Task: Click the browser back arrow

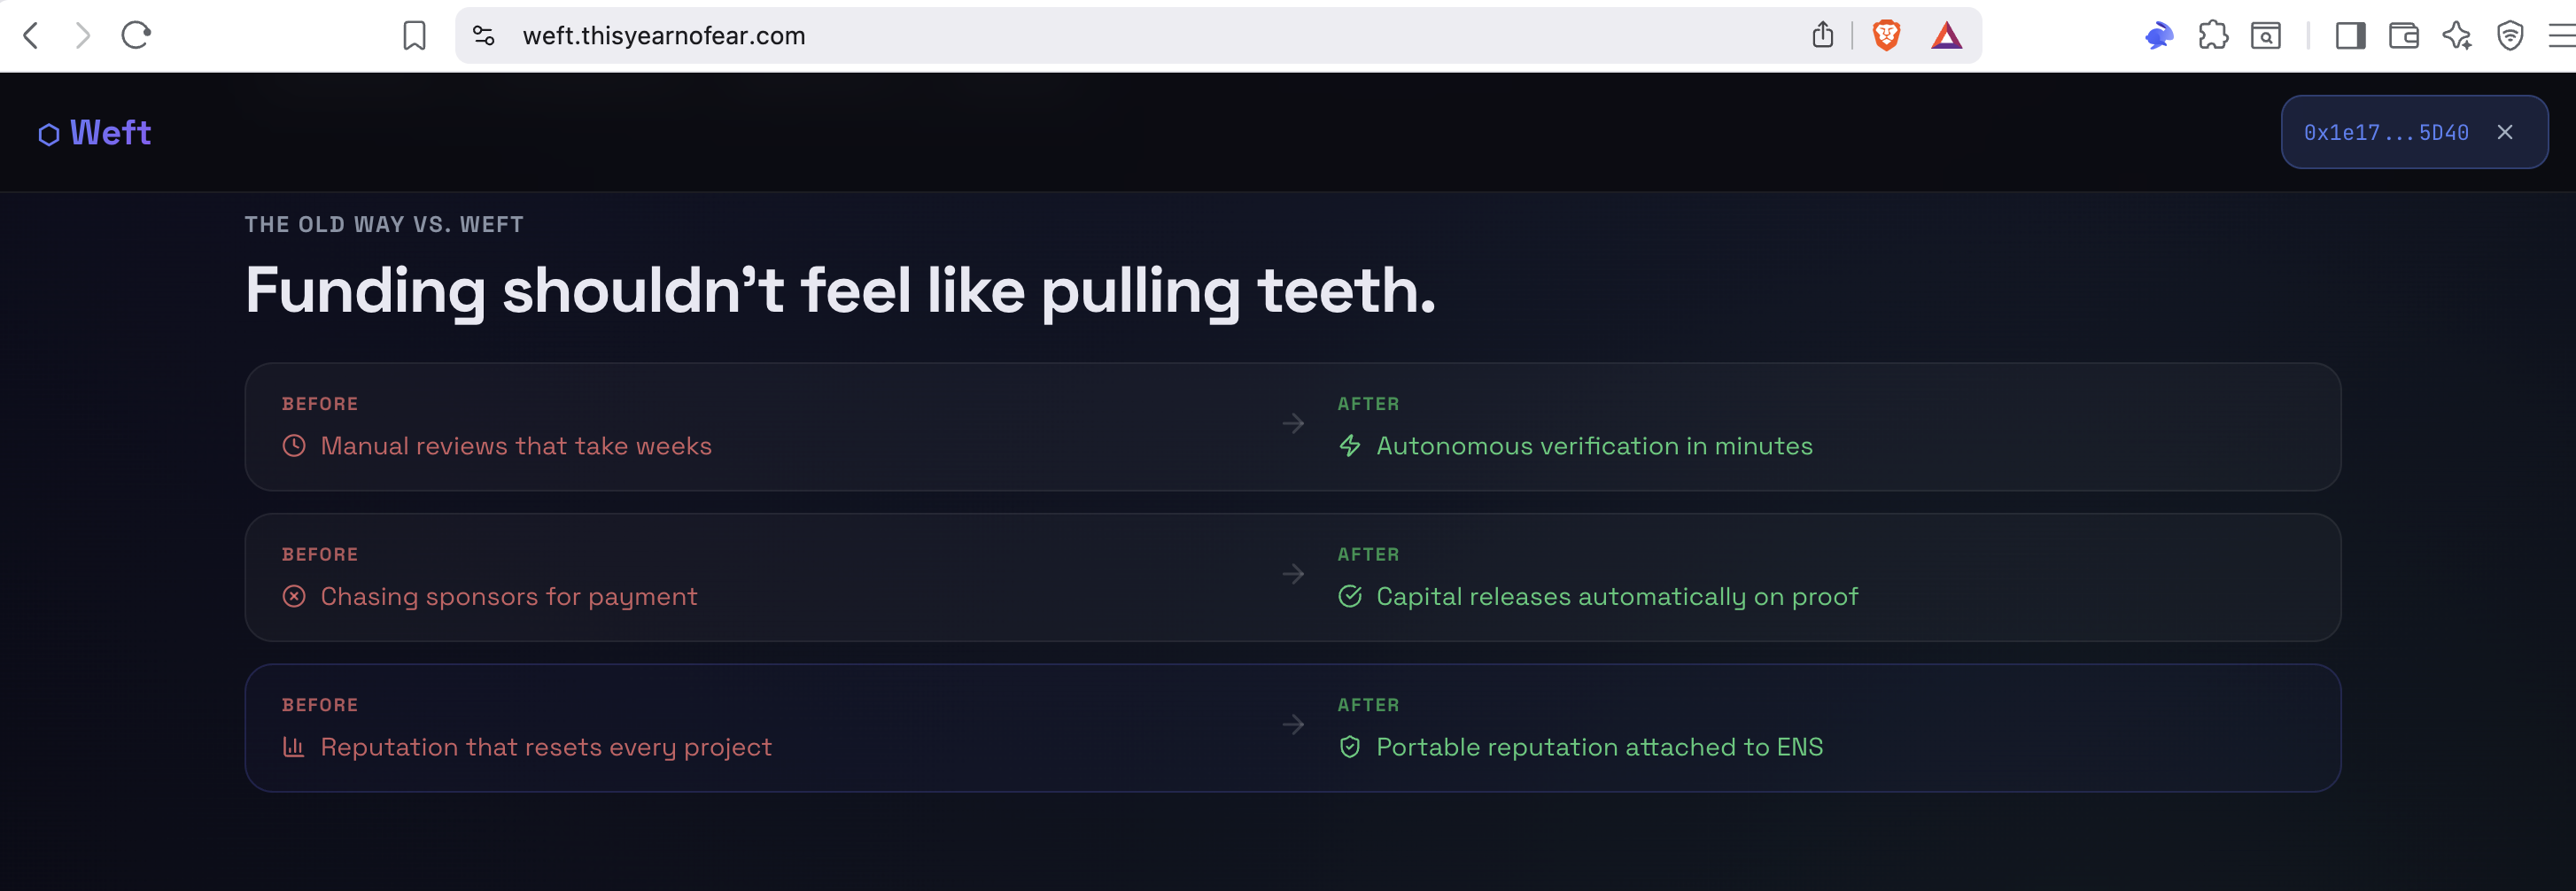Action: [31, 36]
